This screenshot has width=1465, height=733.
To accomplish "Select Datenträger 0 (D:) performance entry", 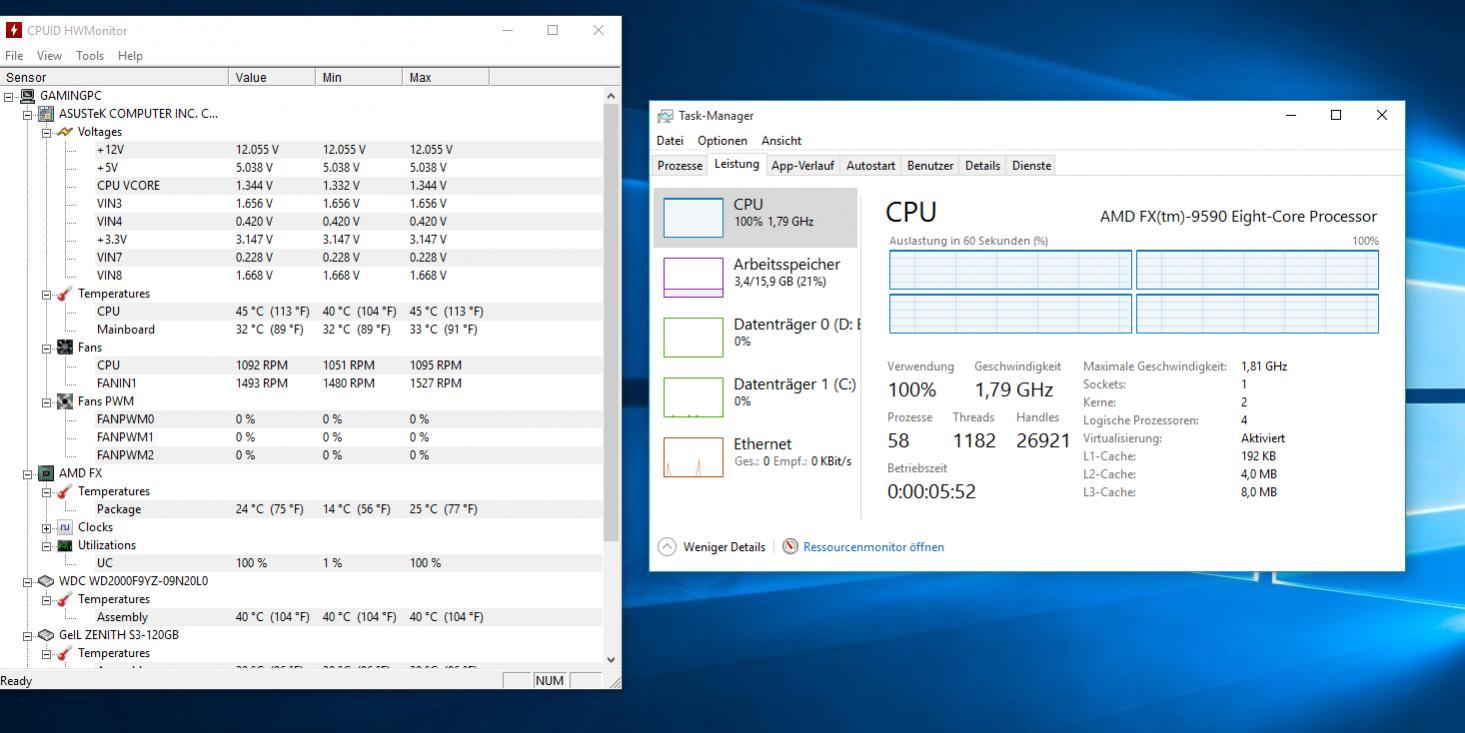I will point(758,337).
